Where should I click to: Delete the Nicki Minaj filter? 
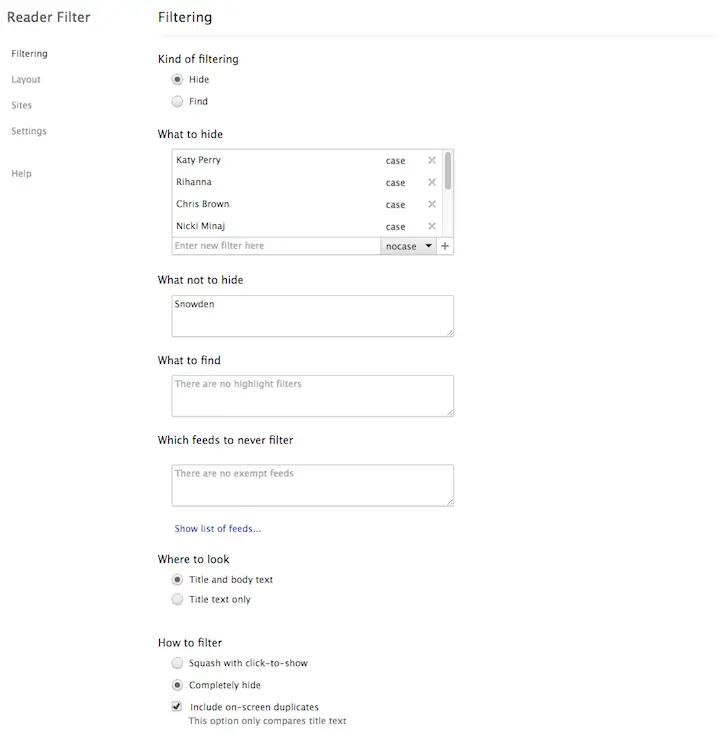coord(431,227)
